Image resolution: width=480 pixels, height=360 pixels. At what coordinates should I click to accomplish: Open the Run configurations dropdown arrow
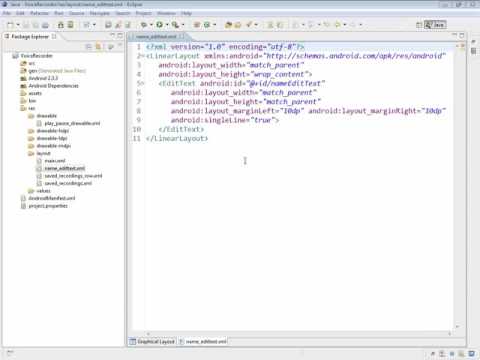point(167,25)
